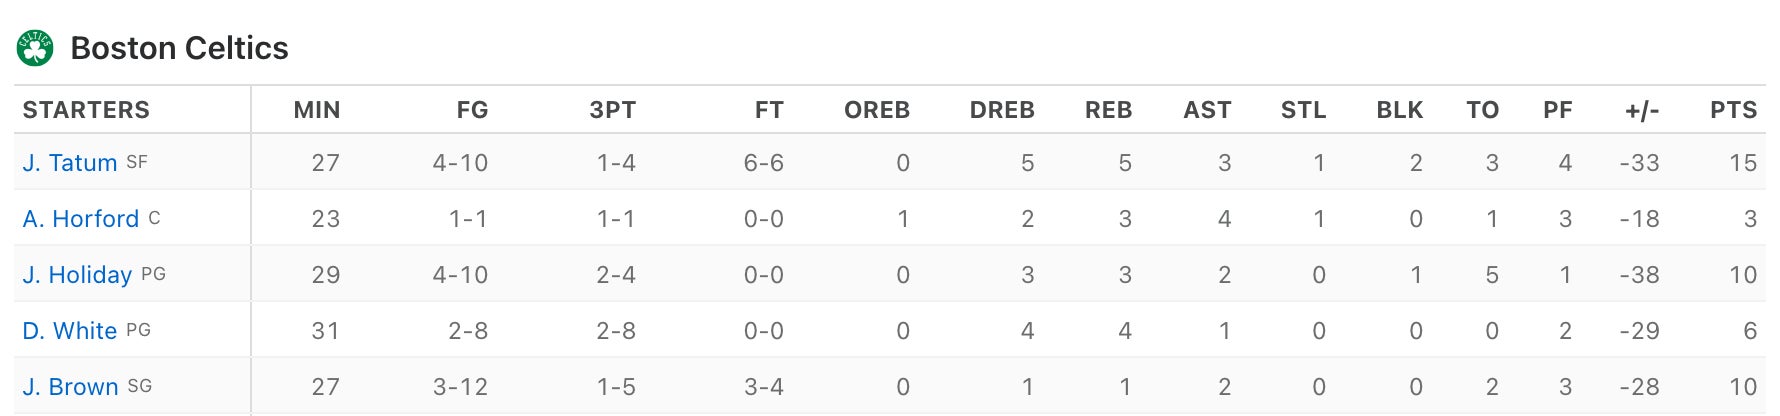Viewport: 1780px width, 416px height.
Task: Open J. Tatum's player page
Action: click(70, 163)
